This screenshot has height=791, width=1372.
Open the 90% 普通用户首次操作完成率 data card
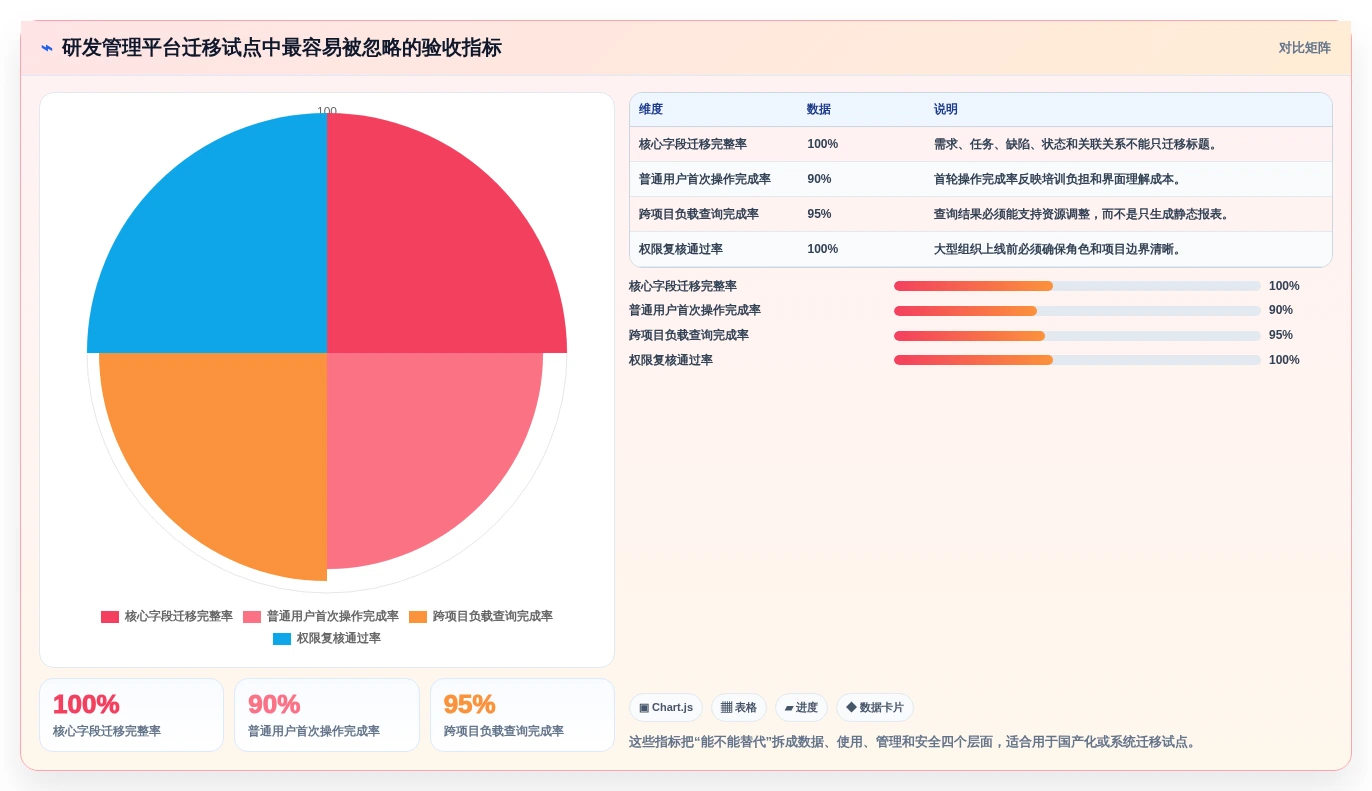[x=327, y=715]
